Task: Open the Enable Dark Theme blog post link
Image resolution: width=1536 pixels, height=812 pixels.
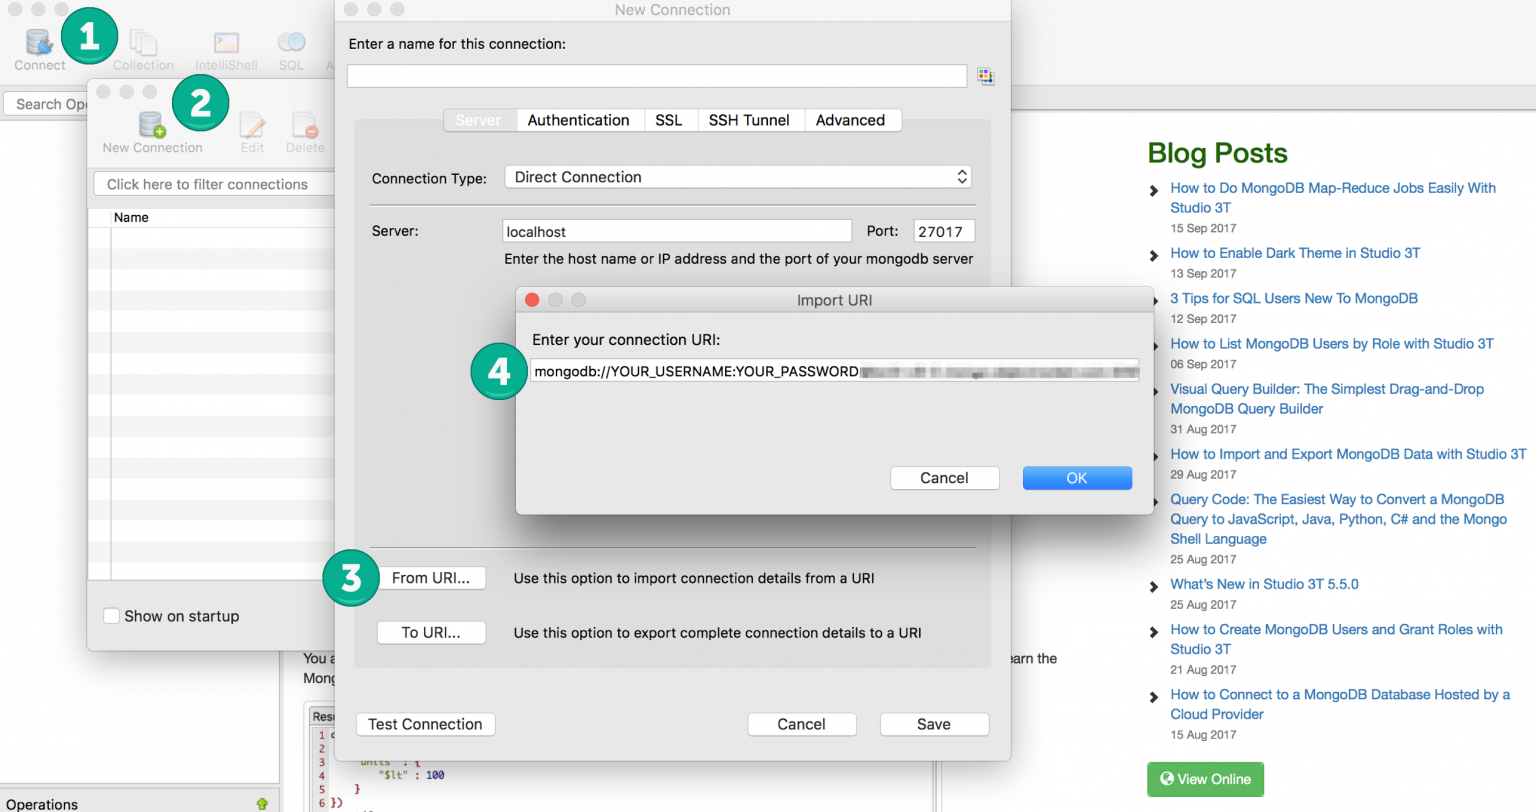Action: coord(1295,253)
